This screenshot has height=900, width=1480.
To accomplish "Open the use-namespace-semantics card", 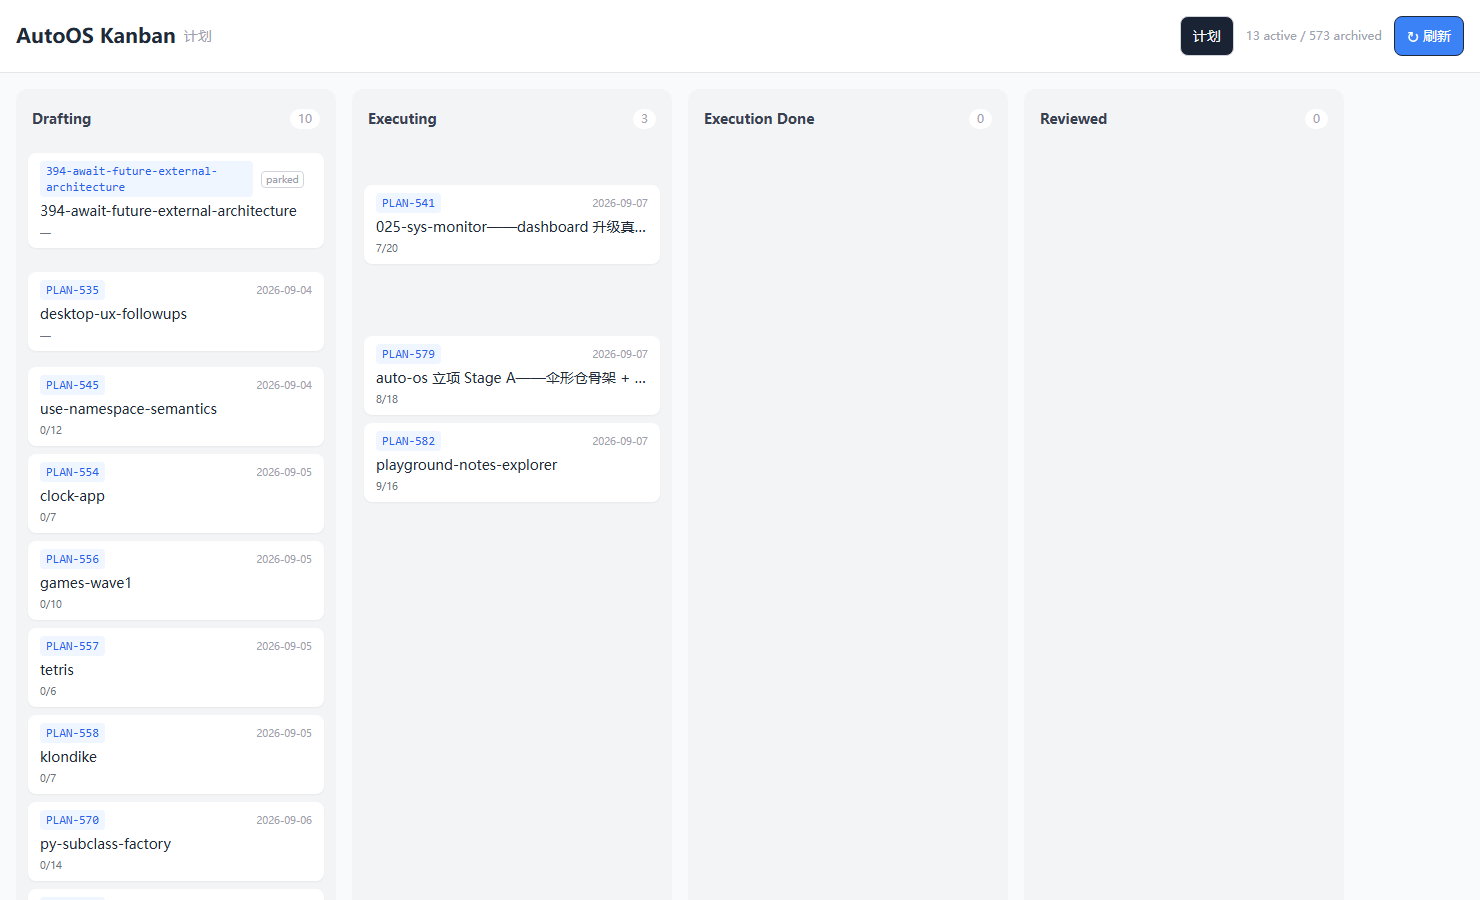I will [176, 406].
